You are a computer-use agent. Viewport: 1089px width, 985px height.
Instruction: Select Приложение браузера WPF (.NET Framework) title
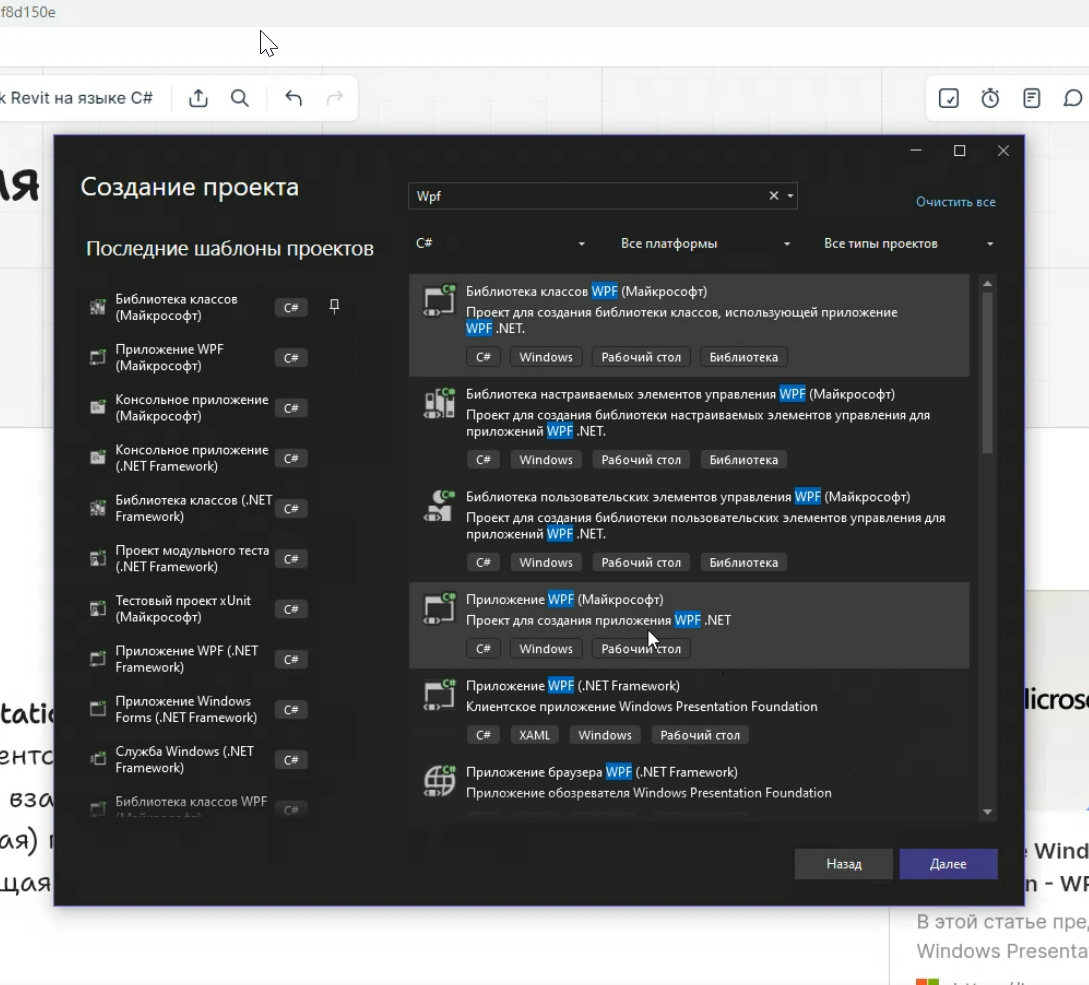601,772
